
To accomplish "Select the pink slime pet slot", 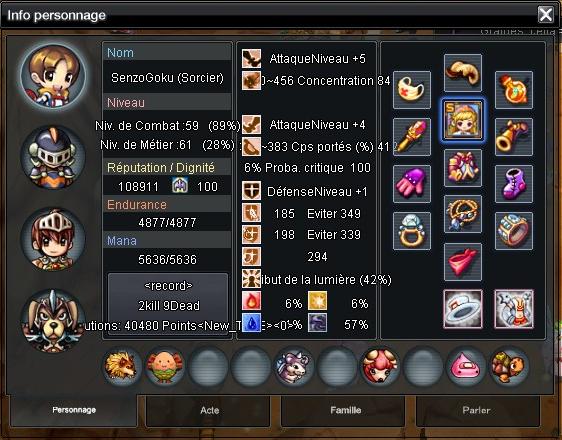I will (465, 366).
